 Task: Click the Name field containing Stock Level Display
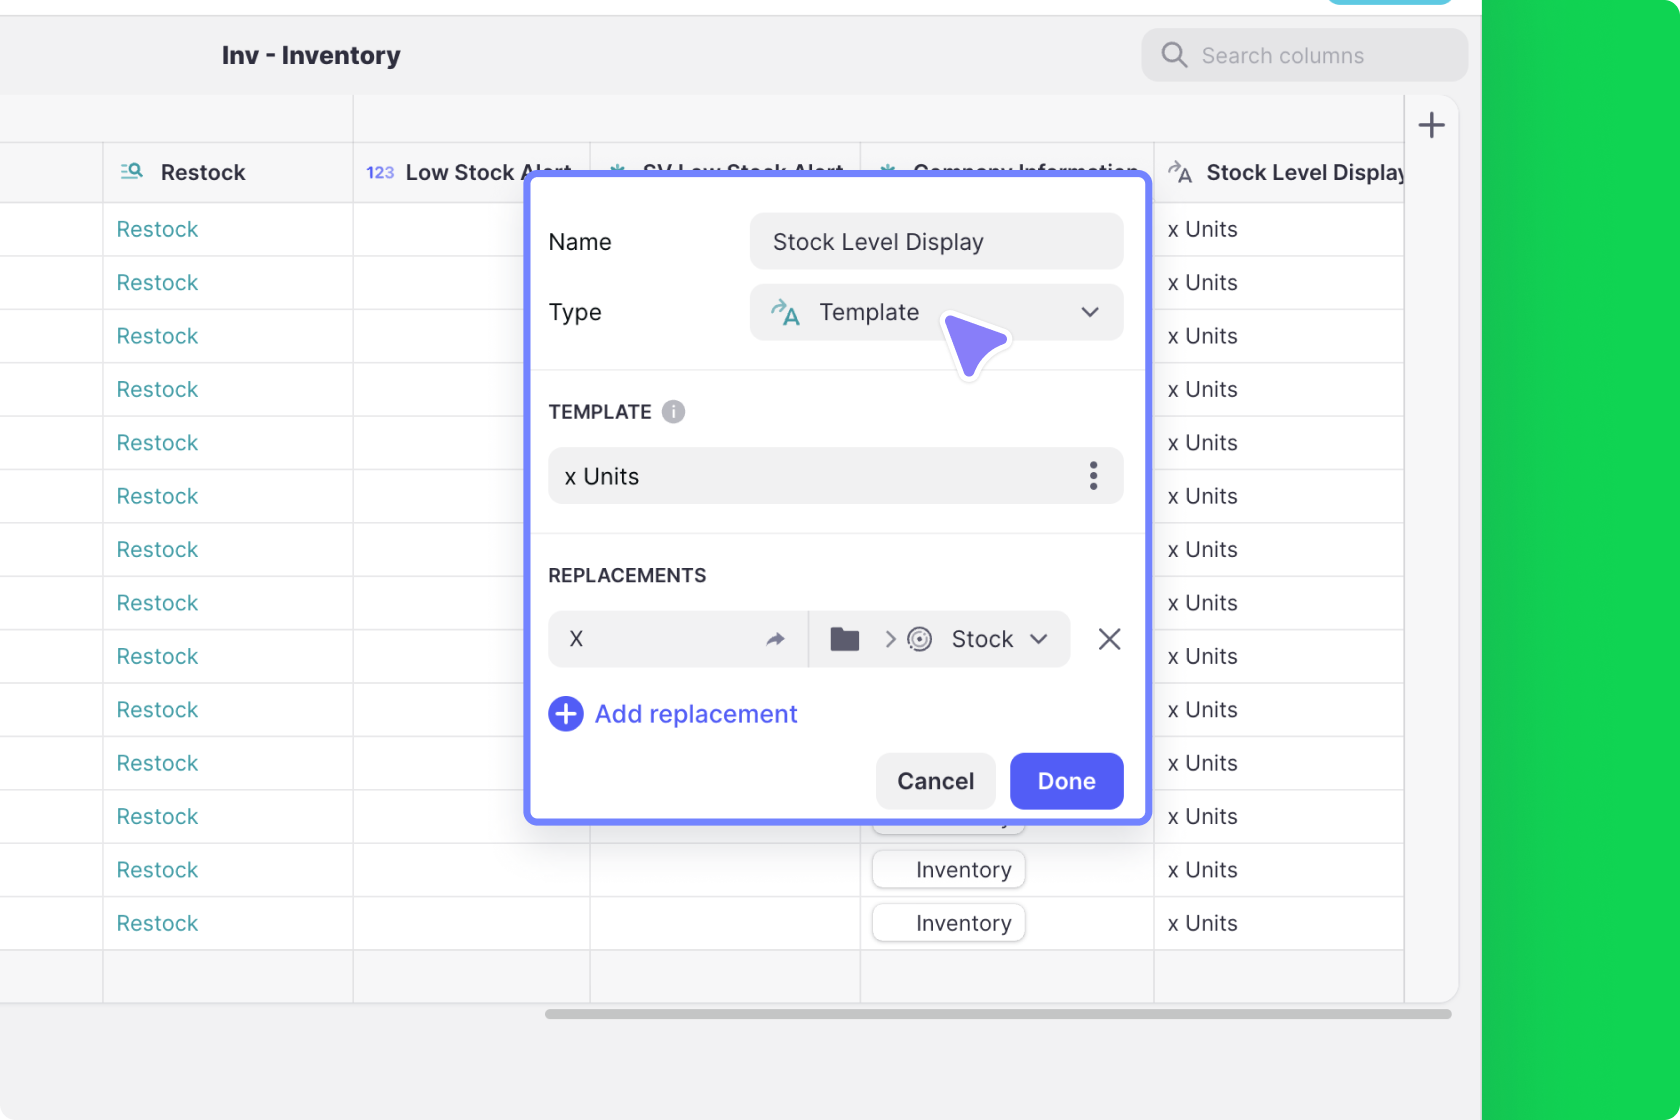point(936,241)
